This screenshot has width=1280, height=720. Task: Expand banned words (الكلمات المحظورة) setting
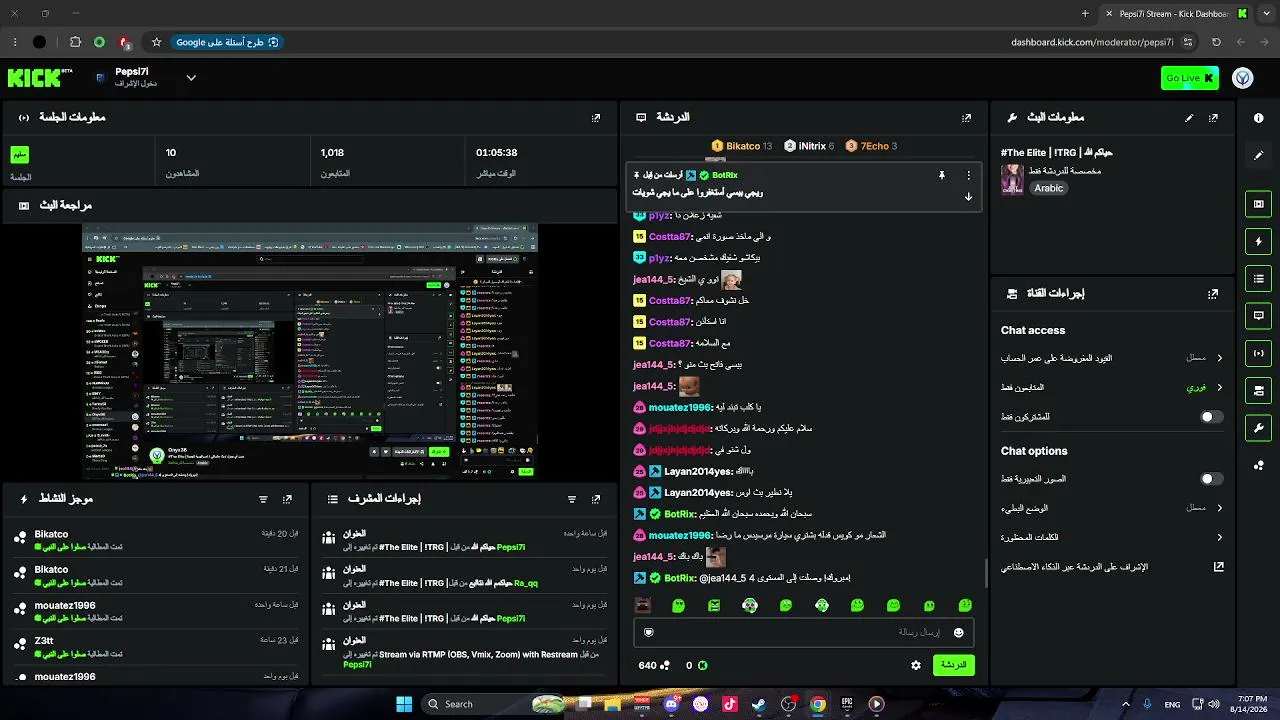tap(1112, 537)
